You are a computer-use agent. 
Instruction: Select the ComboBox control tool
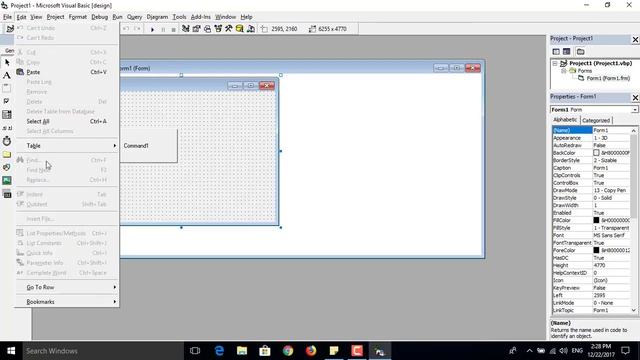tap(7, 115)
